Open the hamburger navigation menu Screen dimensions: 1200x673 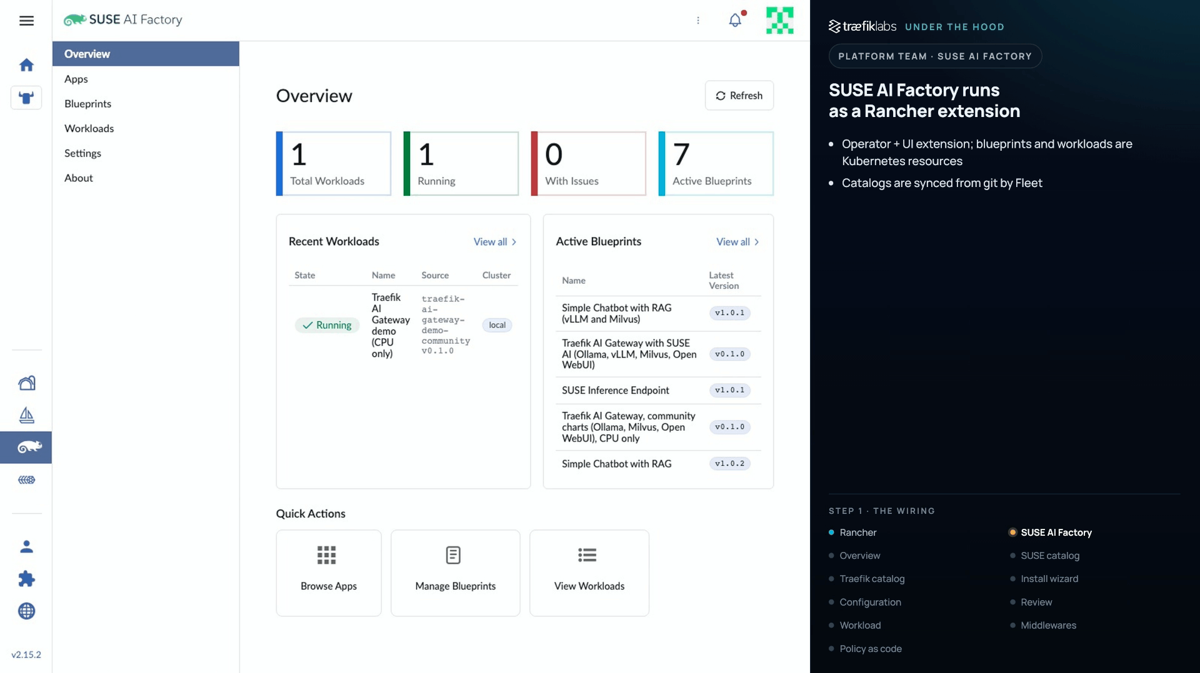click(26, 20)
